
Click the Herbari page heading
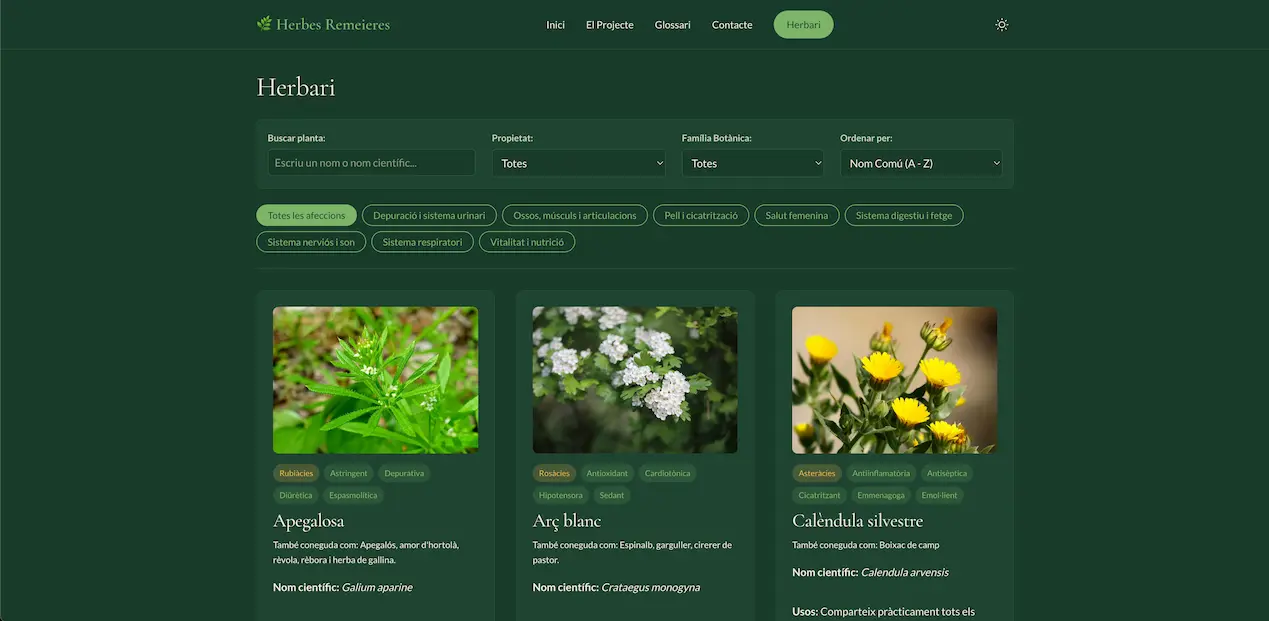[x=296, y=87]
